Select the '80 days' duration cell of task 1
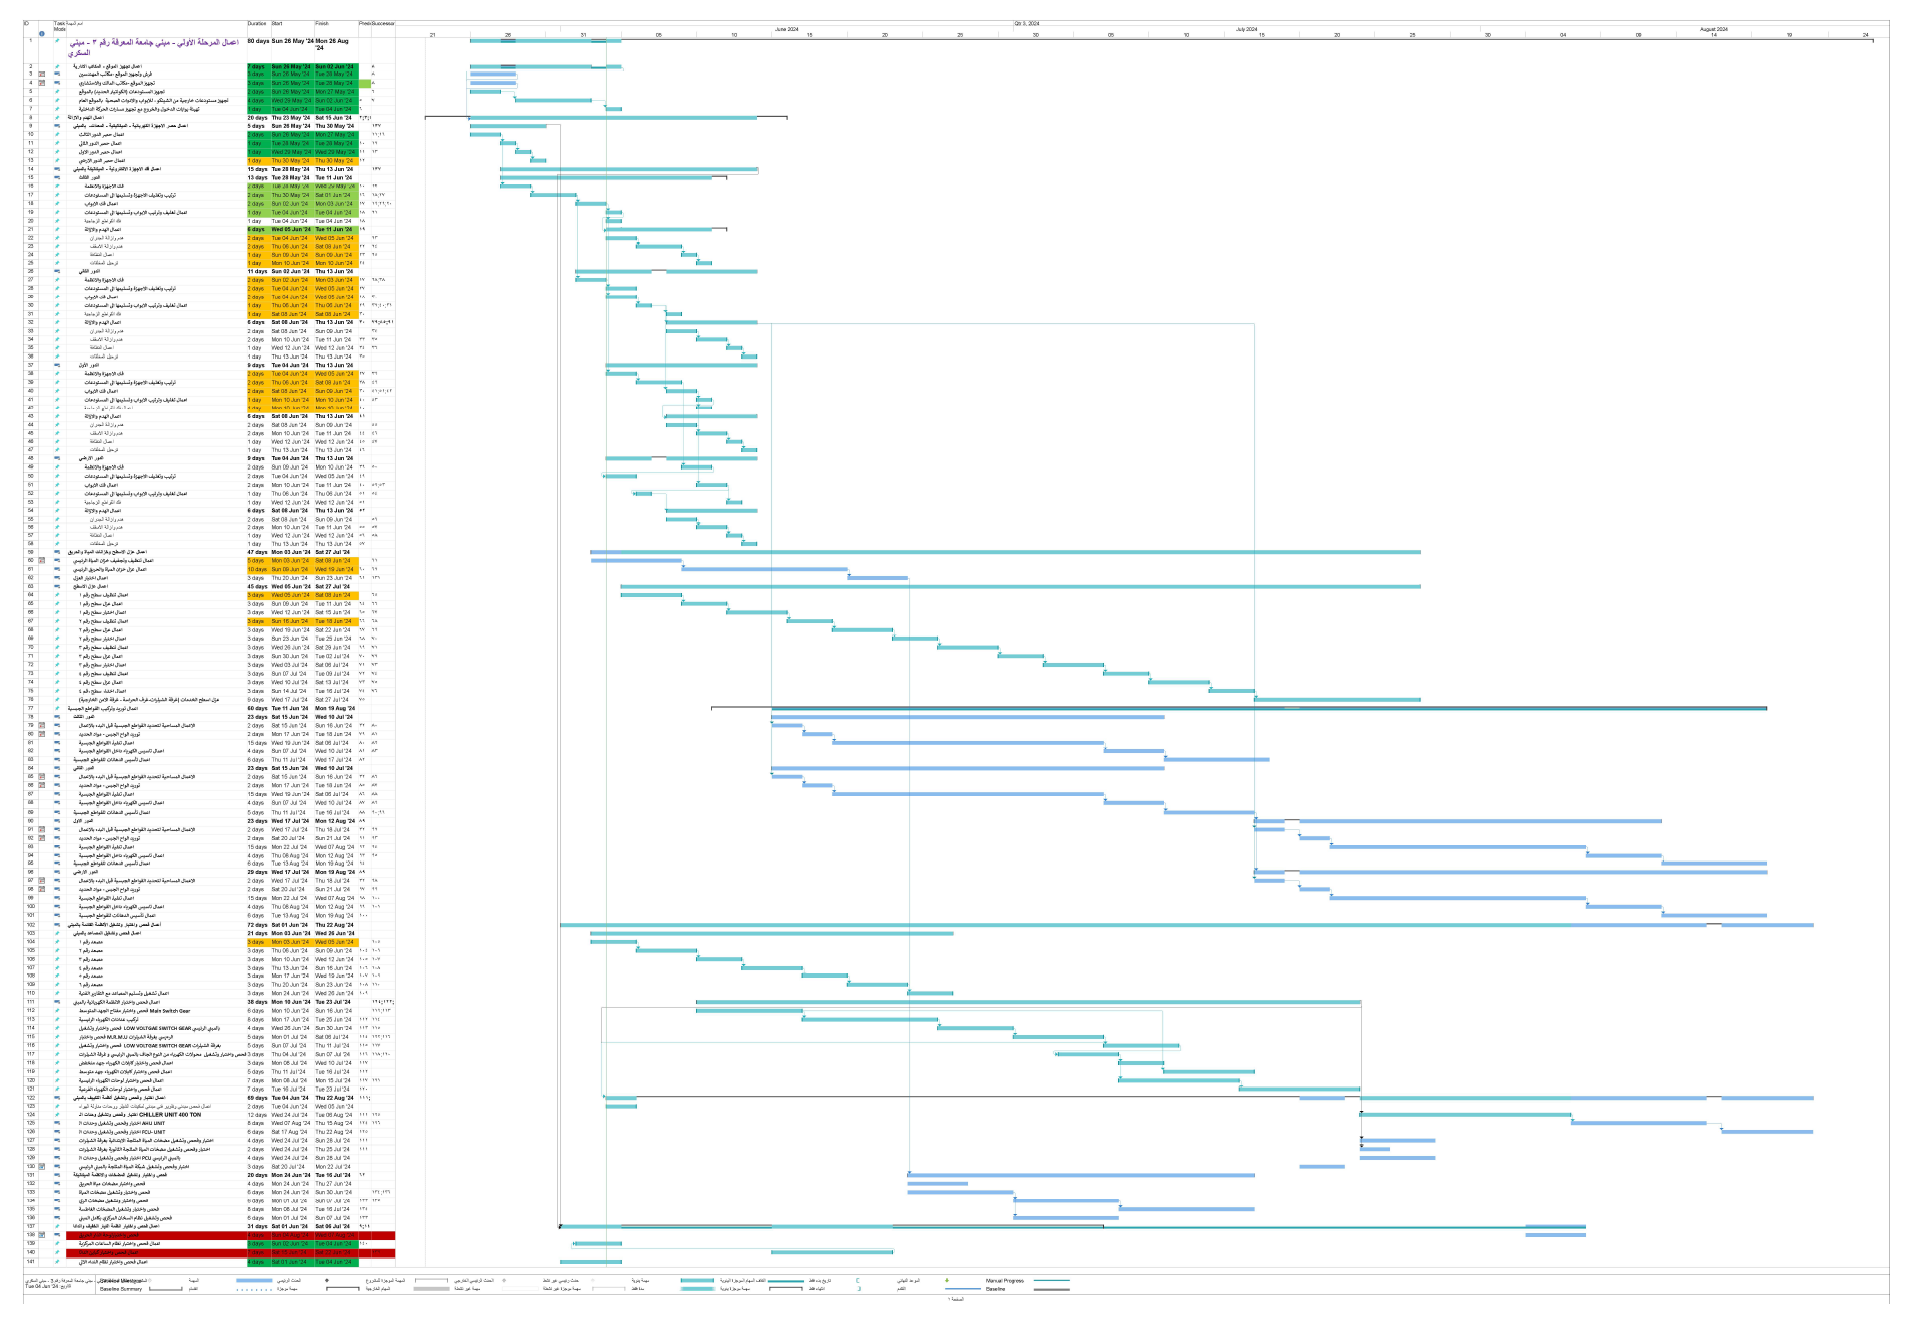This screenshot has height=1320, width=1930. (x=258, y=41)
